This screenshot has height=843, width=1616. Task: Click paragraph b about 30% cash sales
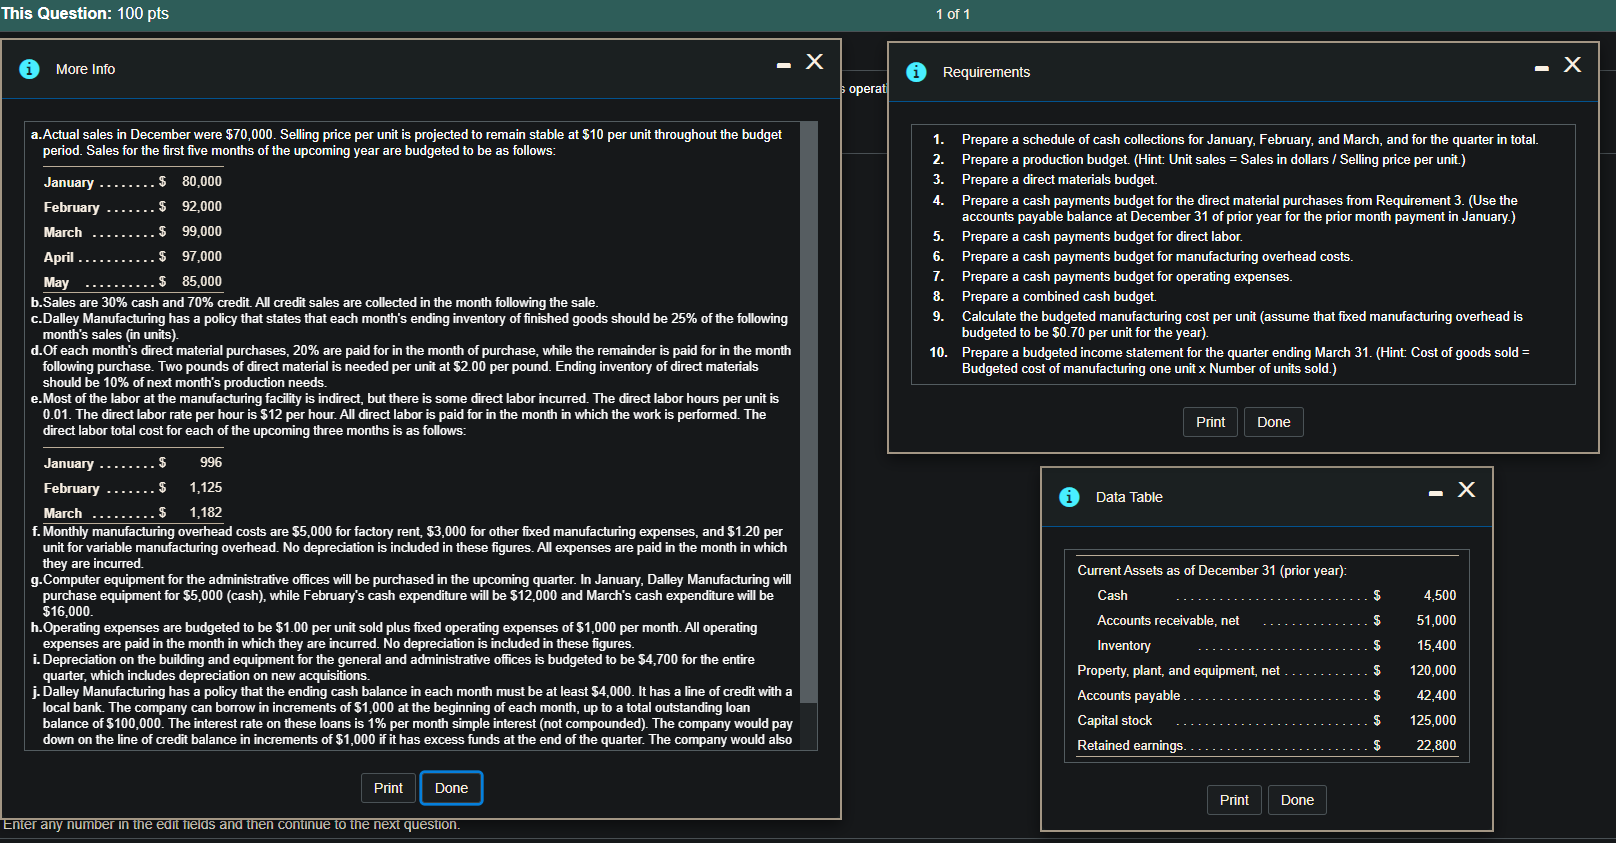click(x=315, y=302)
